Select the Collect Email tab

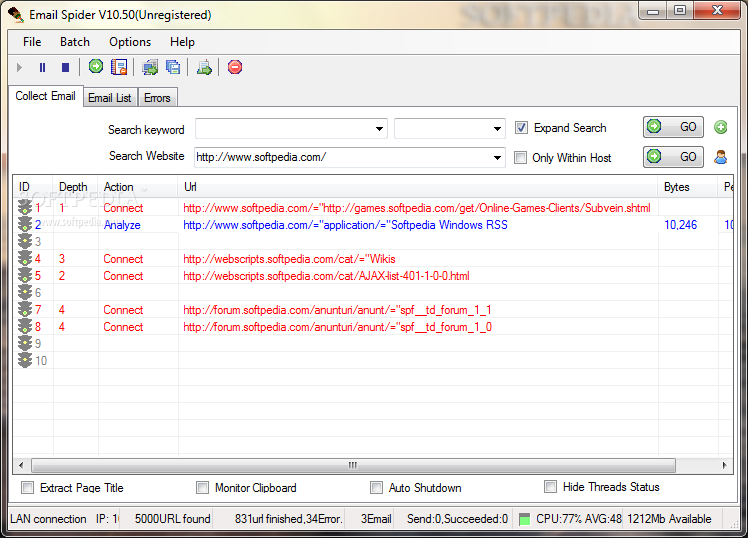click(x=45, y=96)
